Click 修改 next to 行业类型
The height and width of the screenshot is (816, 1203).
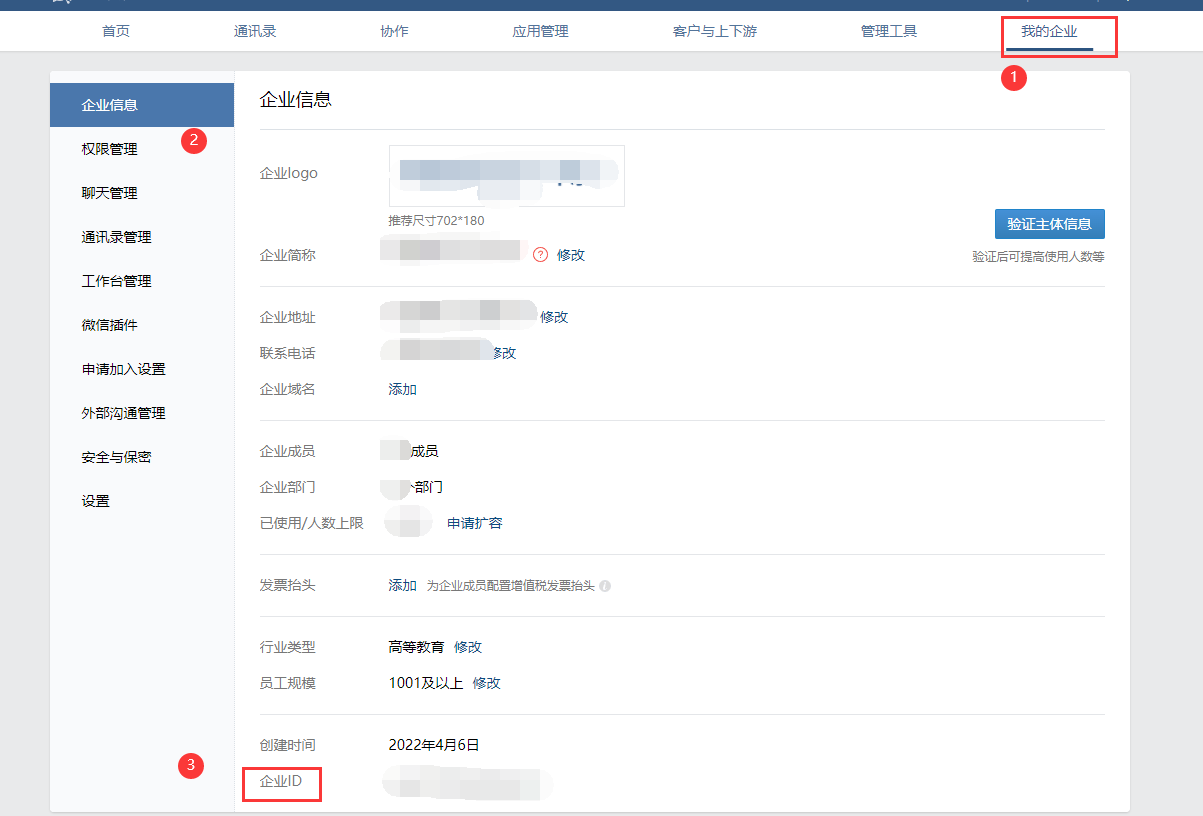[x=468, y=647]
